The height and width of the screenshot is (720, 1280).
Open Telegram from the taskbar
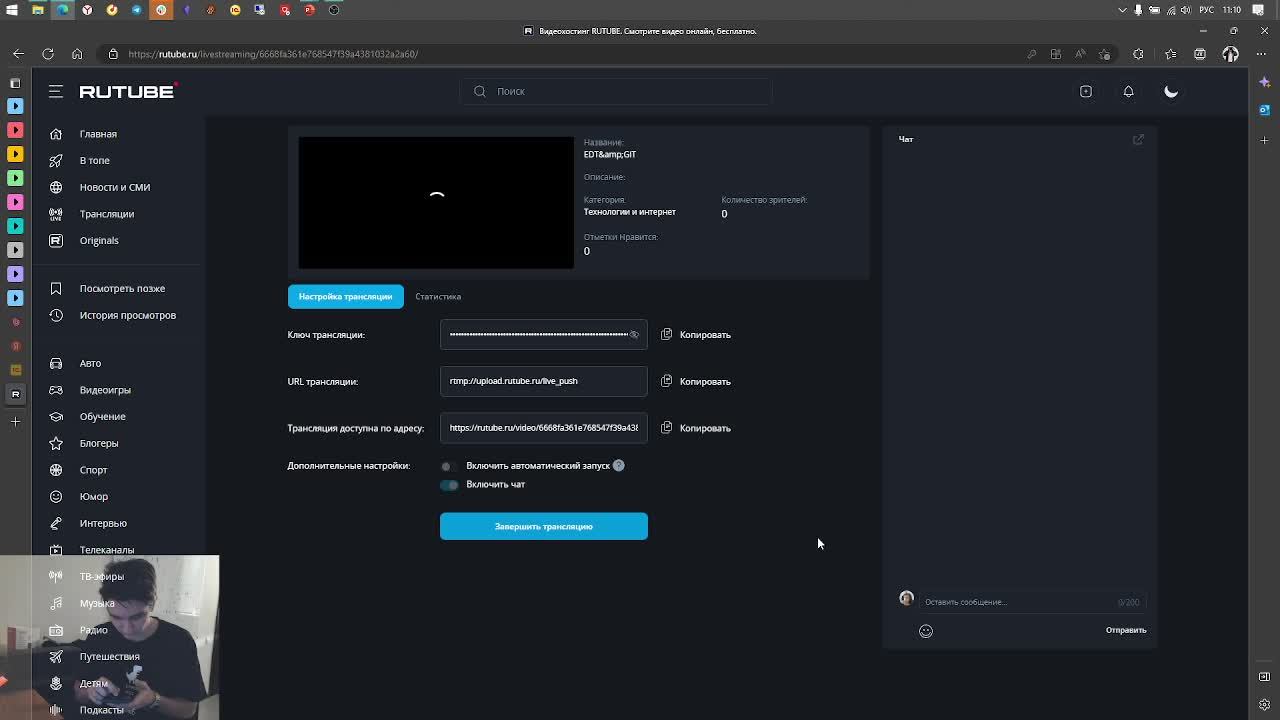coord(136,10)
